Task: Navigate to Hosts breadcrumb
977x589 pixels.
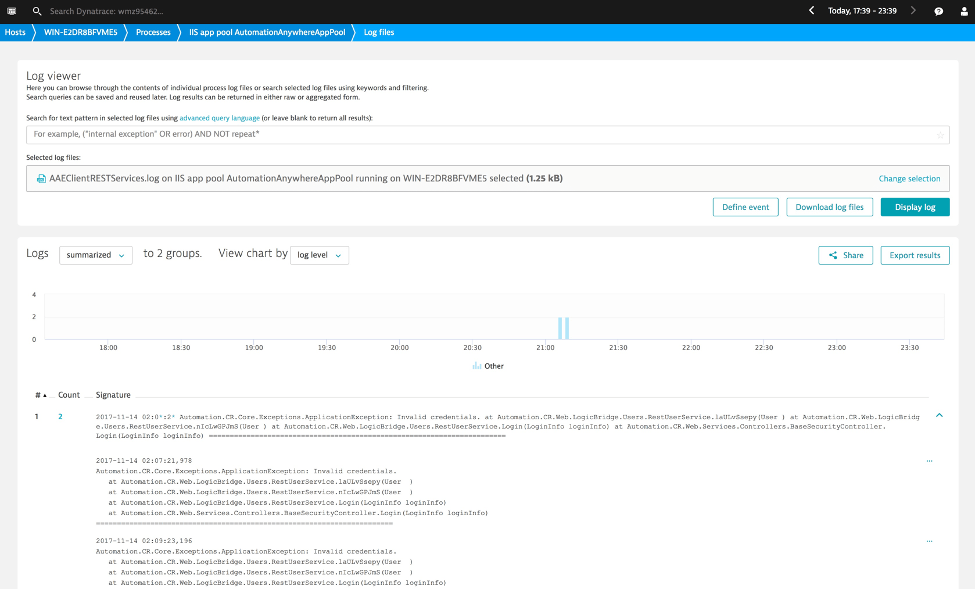Action: (15, 32)
